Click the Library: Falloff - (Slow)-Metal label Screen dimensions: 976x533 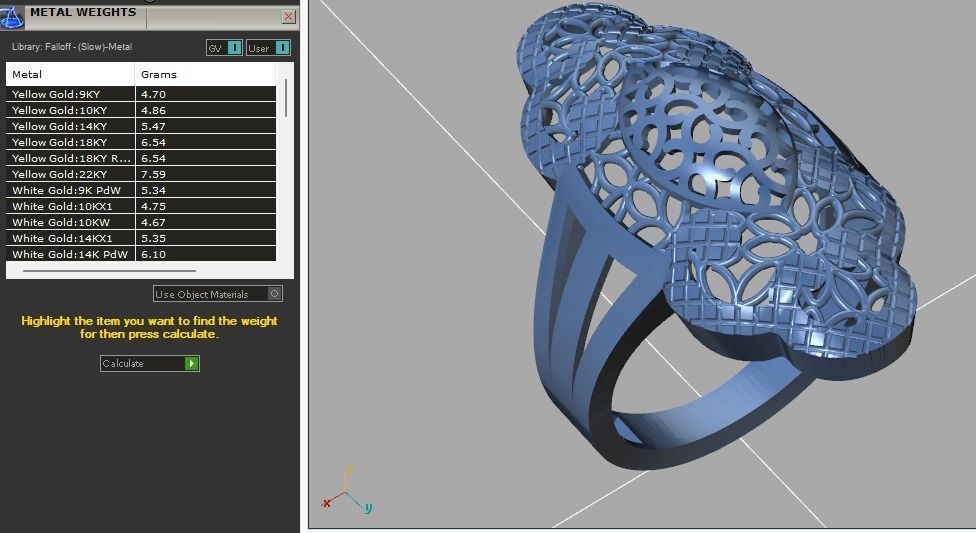click(x=72, y=47)
